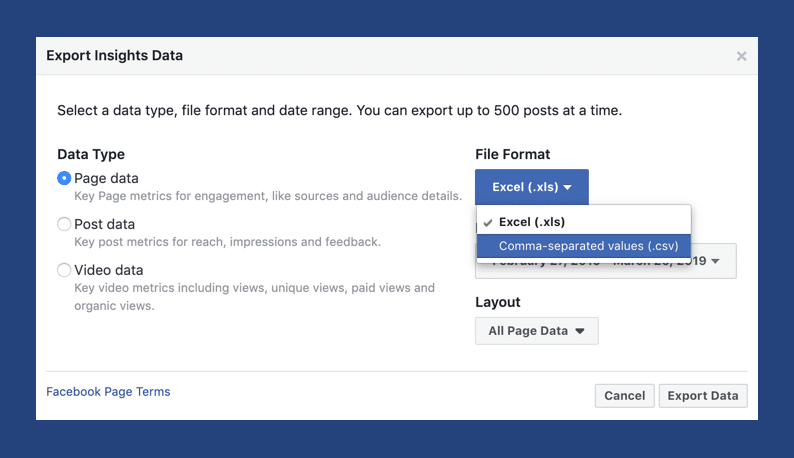The image size is (794, 458).
Task: Pick the Video data radio button
Action: click(x=64, y=270)
